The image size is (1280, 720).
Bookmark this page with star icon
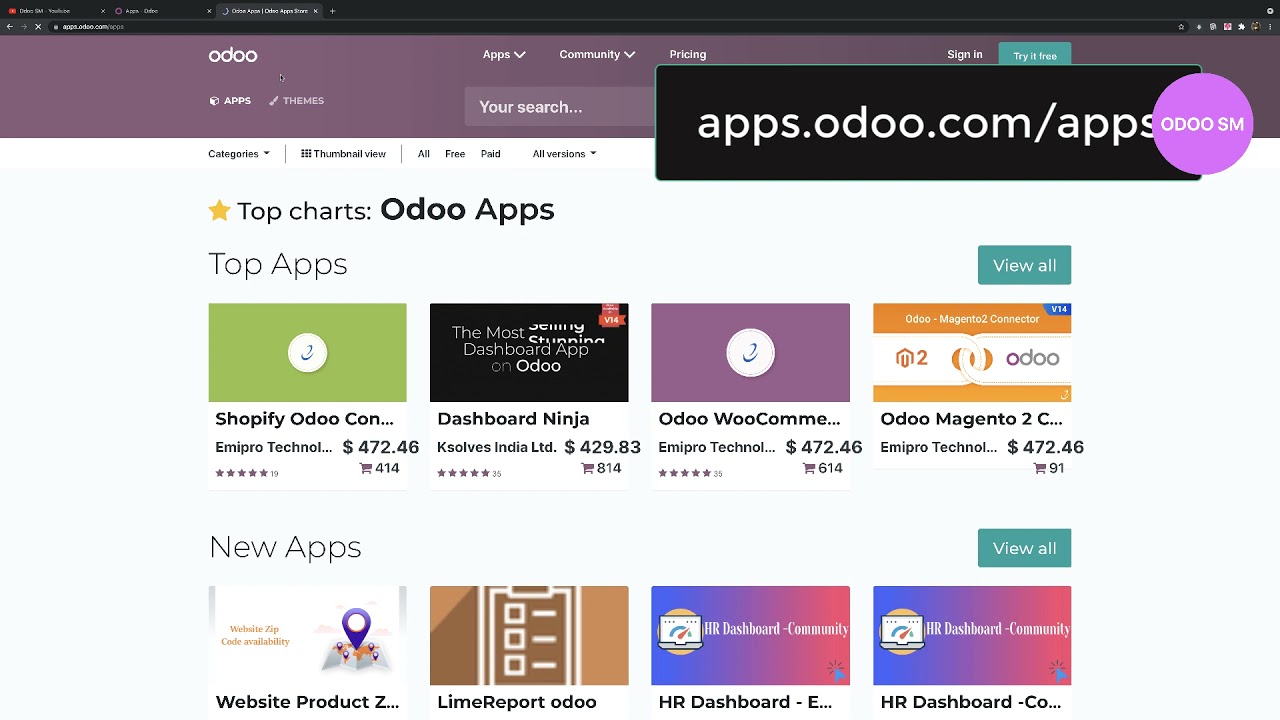(x=1181, y=27)
